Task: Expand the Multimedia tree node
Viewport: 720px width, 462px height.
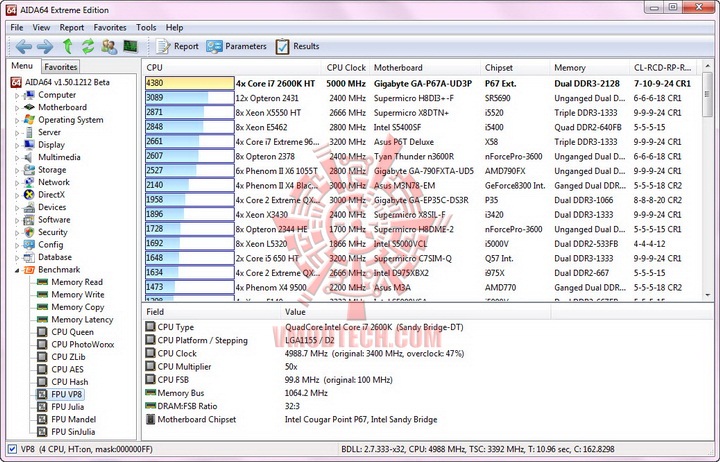Action: click(x=17, y=158)
